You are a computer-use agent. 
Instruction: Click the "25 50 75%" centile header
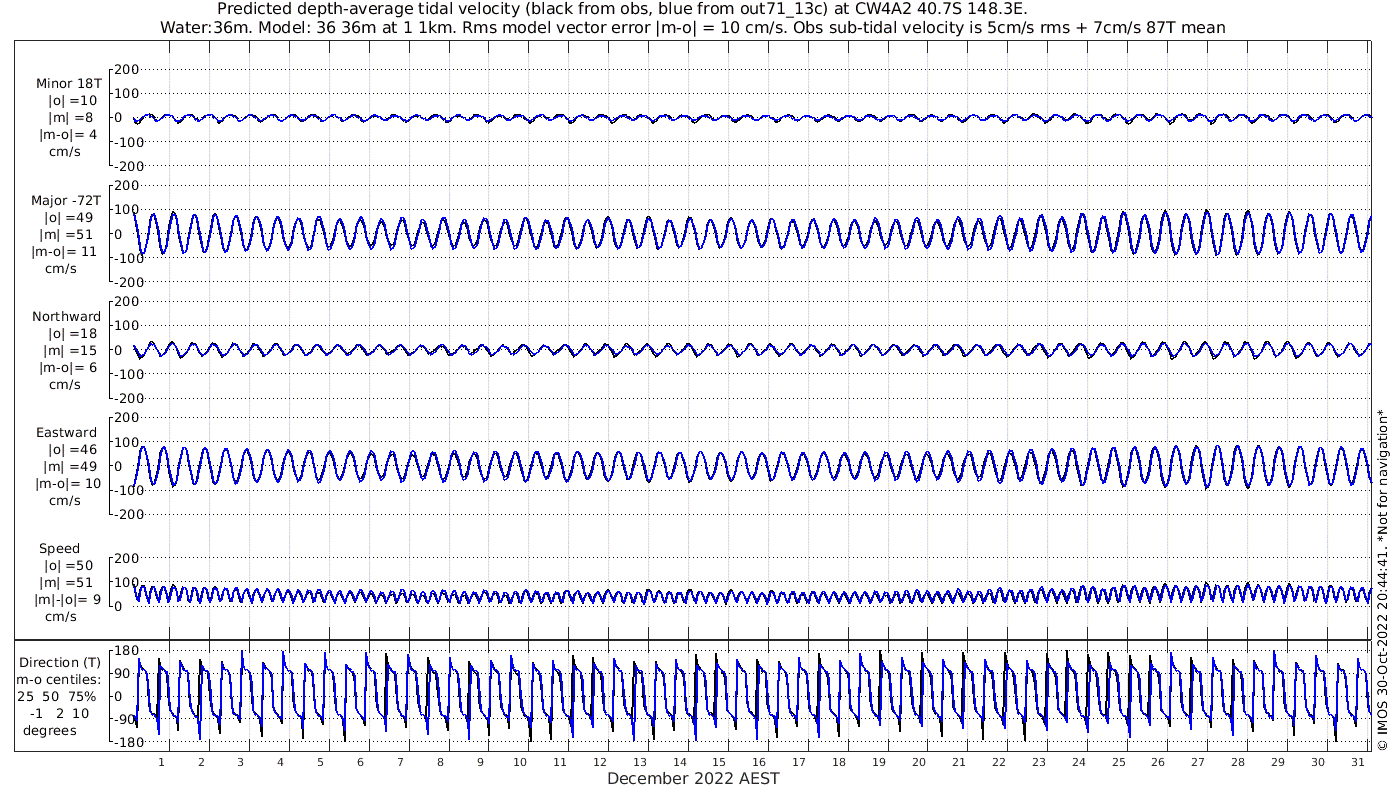56,696
